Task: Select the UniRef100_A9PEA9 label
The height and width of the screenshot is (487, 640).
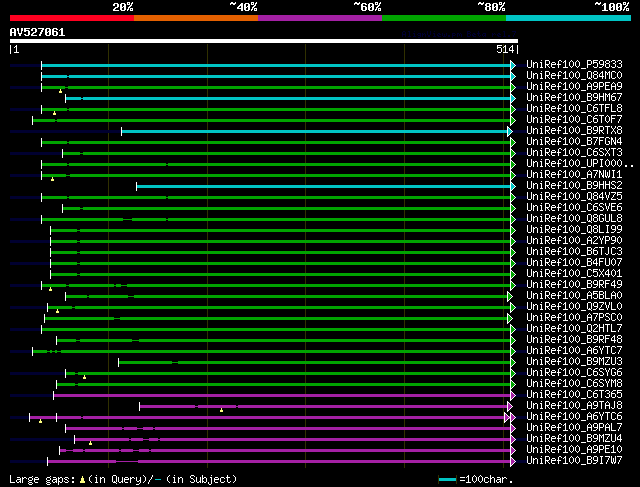Action: point(574,87)
